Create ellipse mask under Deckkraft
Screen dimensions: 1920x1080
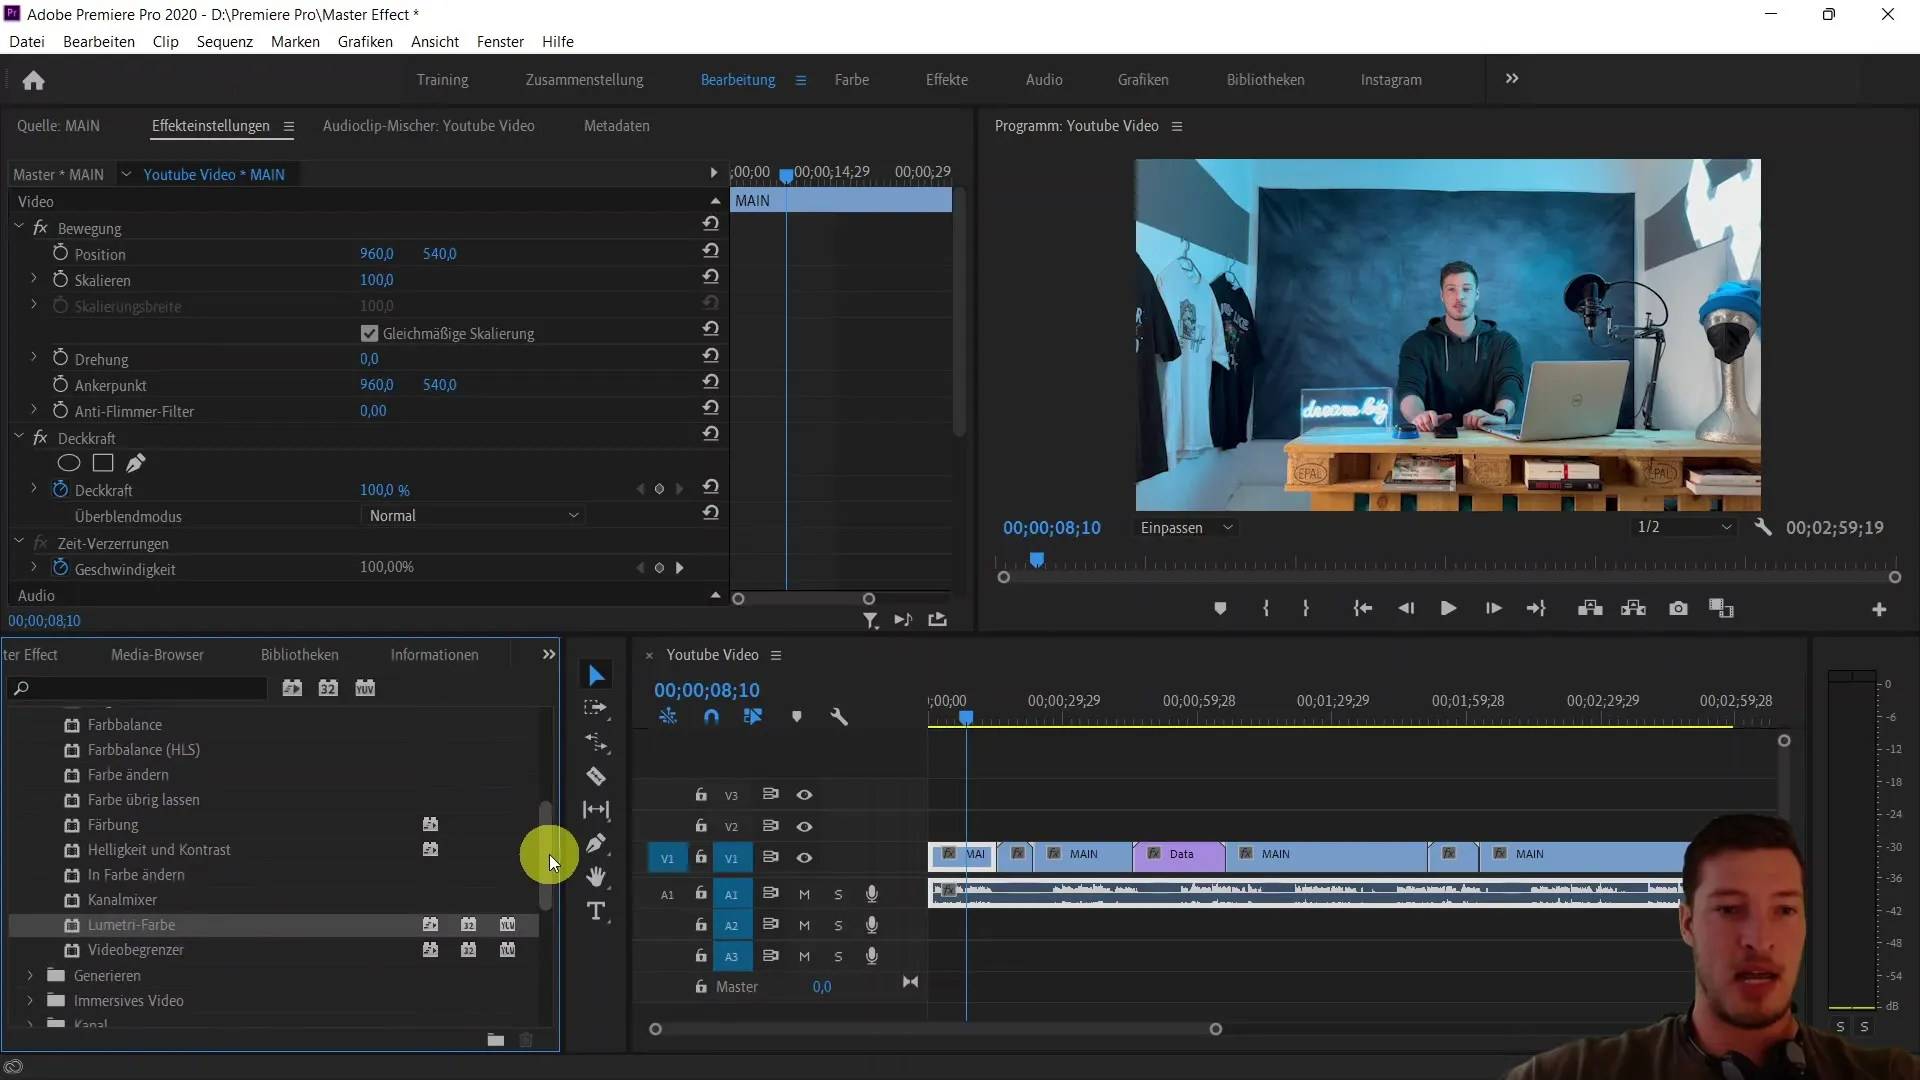[x=68, y=463]
